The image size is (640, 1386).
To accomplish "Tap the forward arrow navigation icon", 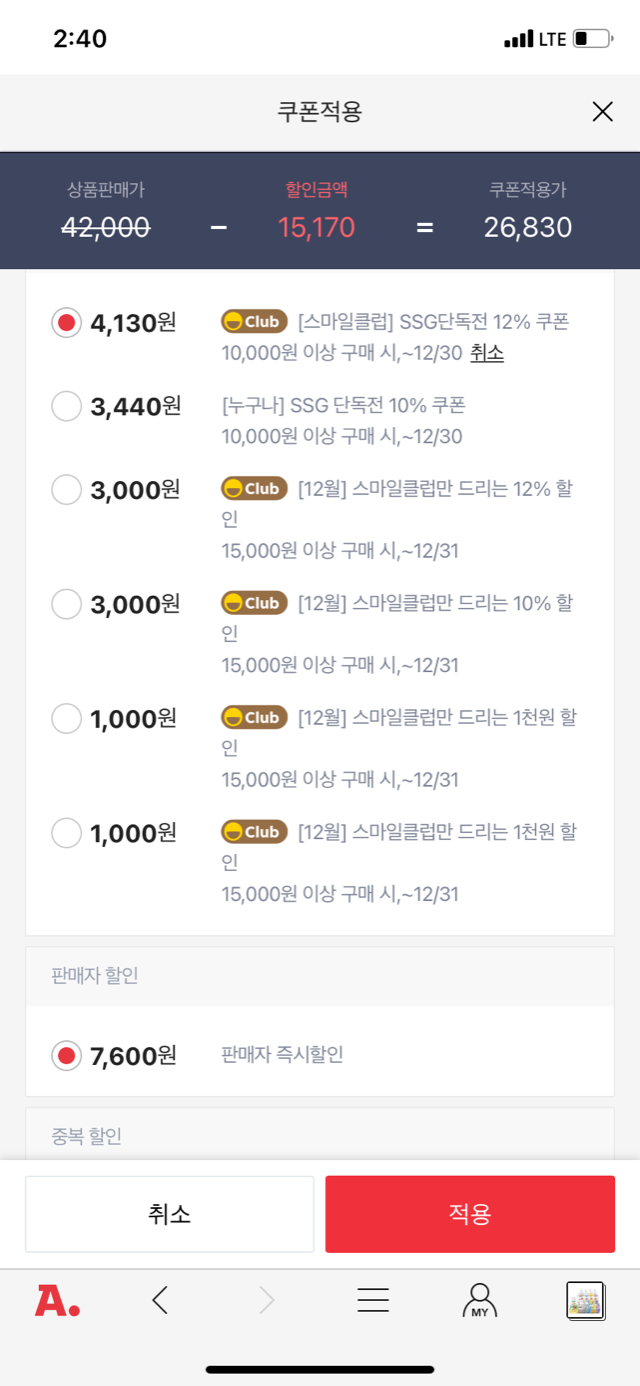I will pyautogui.click(x=266, y=1300).
